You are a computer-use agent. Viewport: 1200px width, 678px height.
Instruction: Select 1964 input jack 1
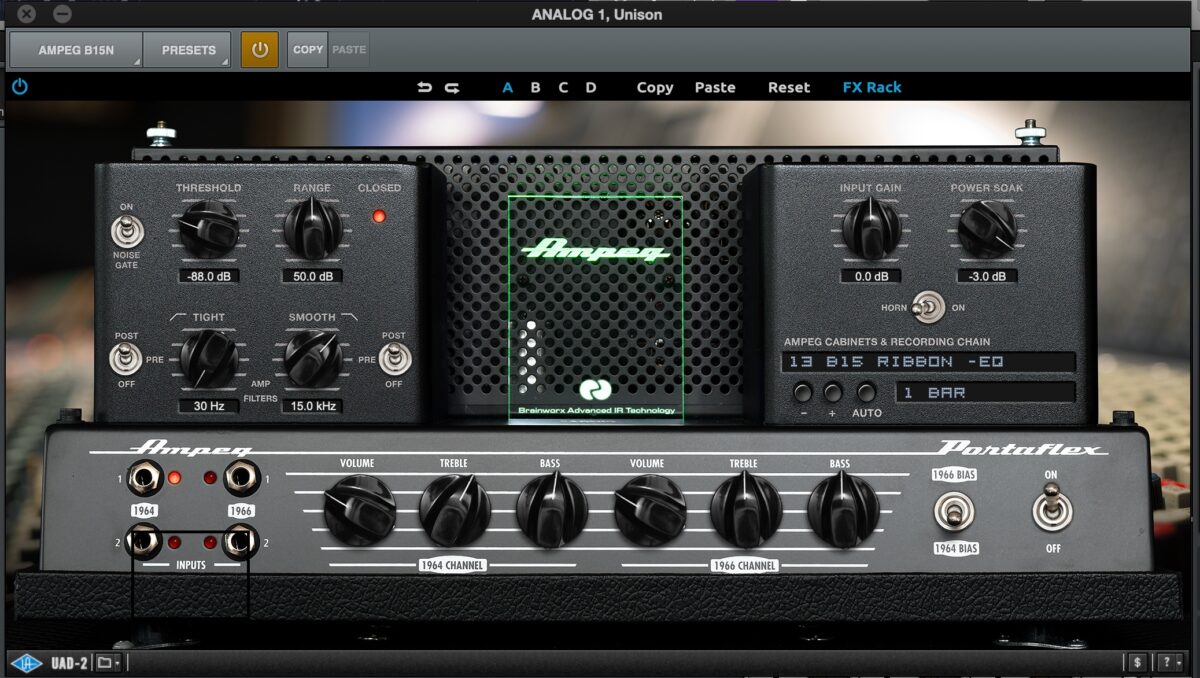144,478
